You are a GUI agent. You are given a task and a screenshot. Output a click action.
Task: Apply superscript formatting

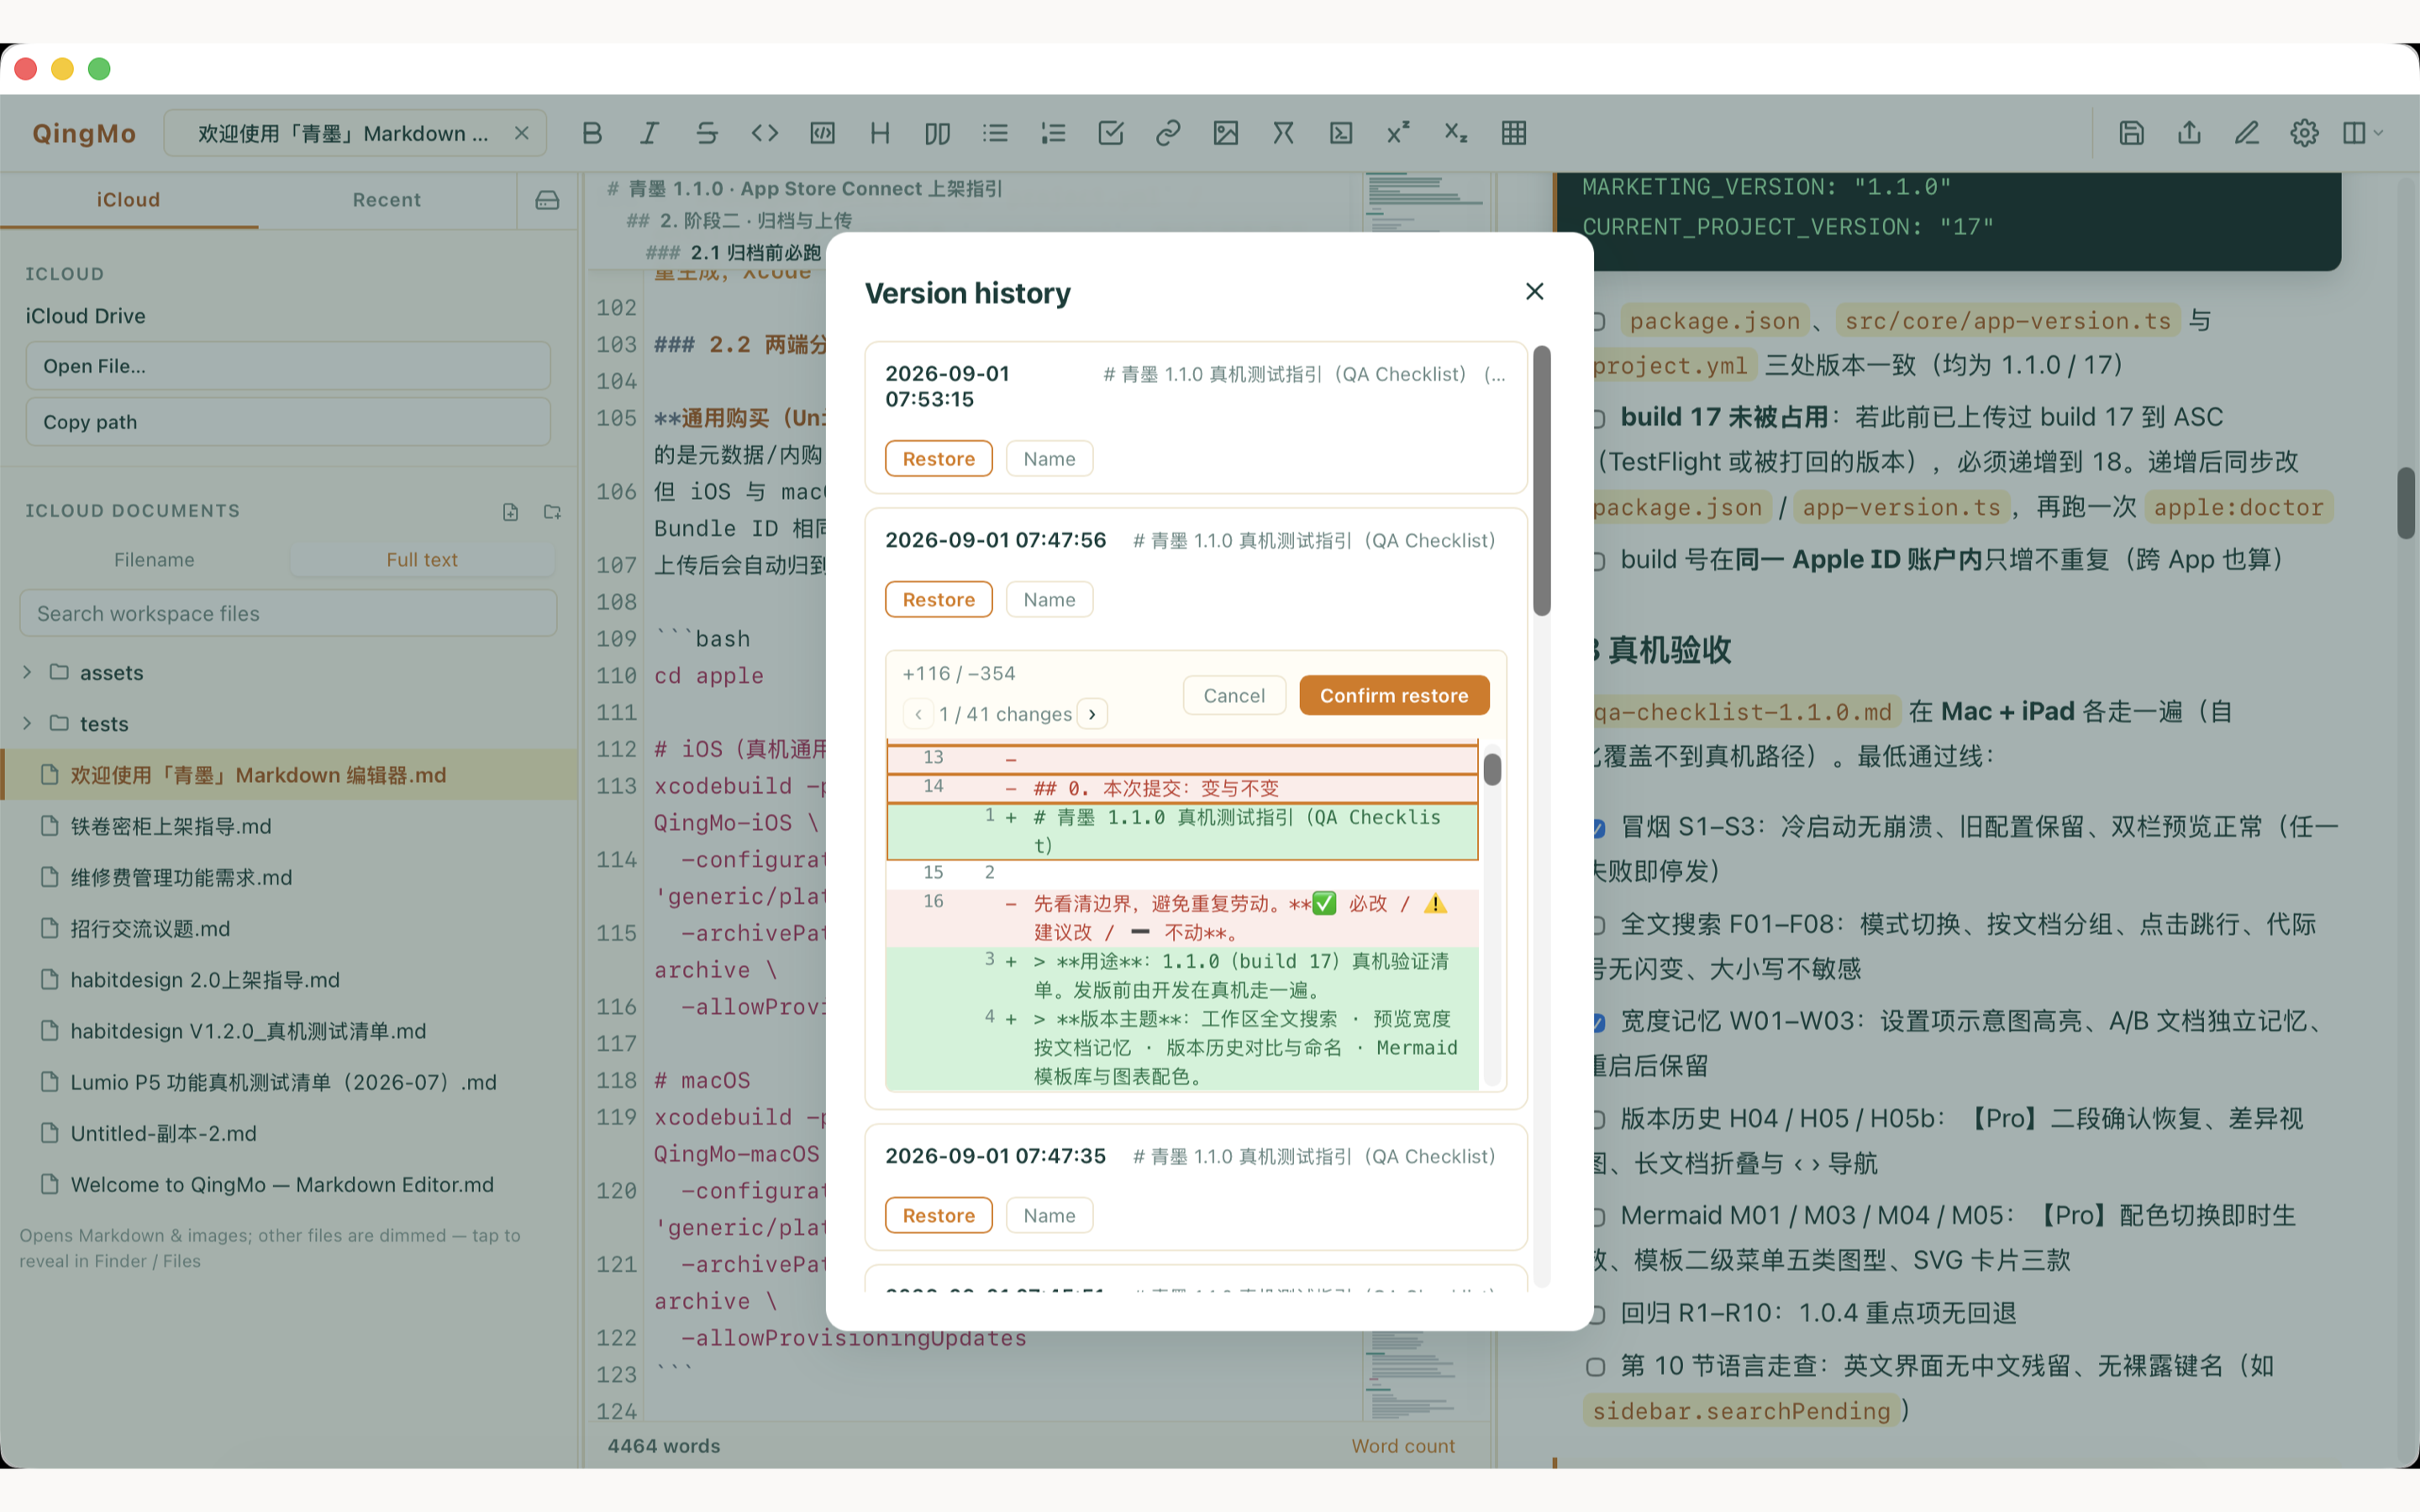pyautogui.click(x=1398, y=133)
